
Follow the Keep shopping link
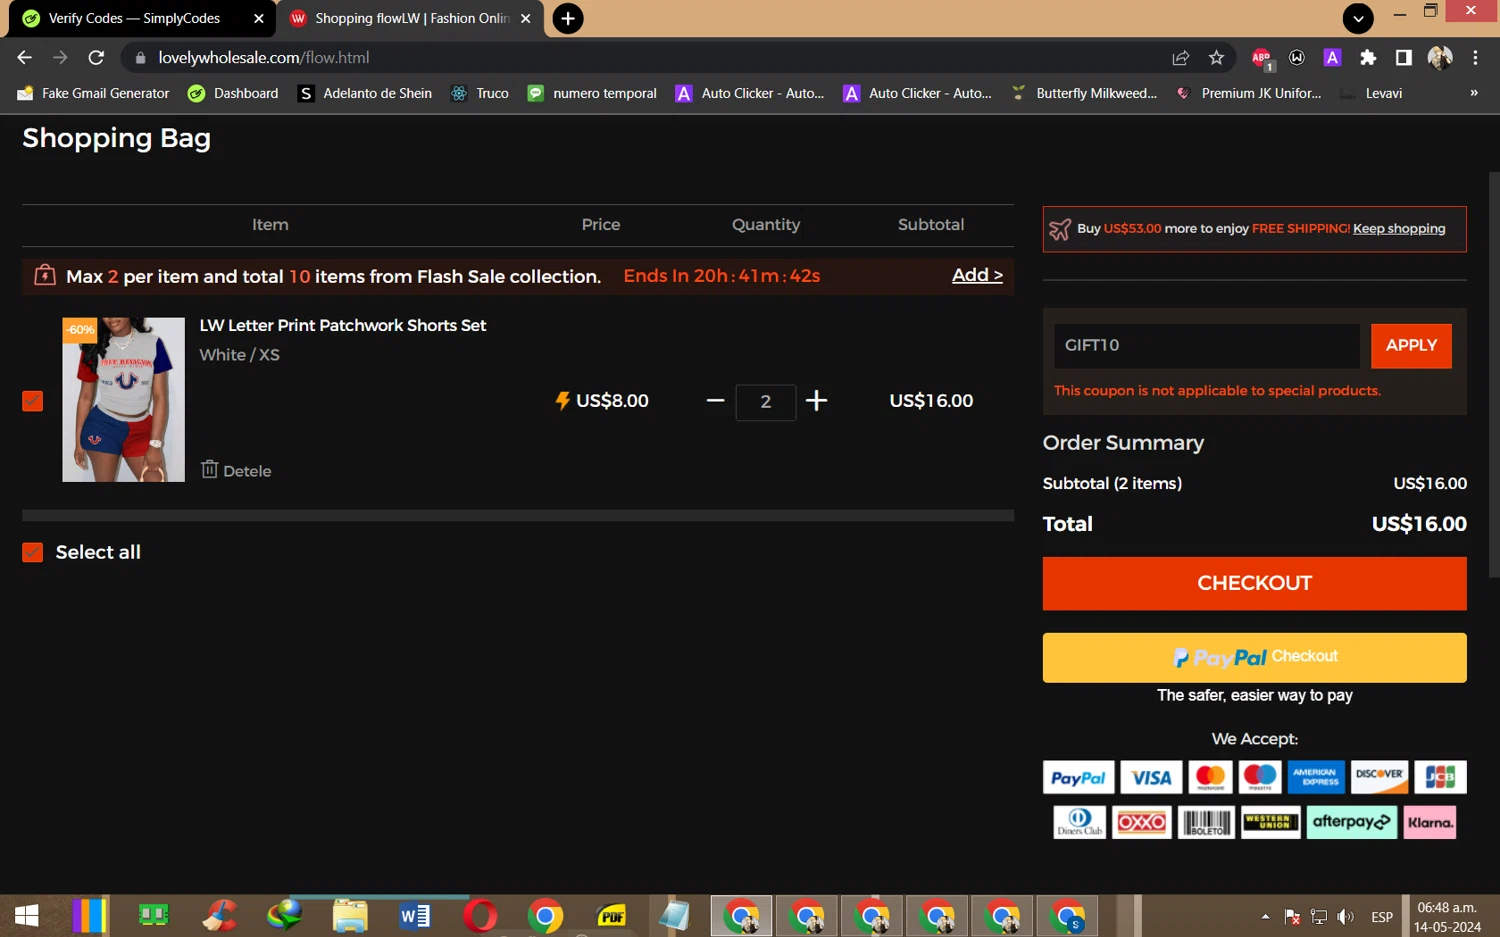coord(1399,229)
